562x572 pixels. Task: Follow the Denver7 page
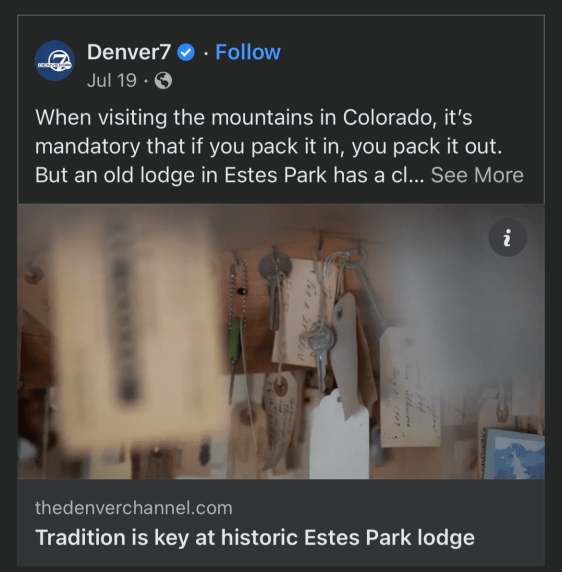pyautogui.click(x=248, y=52)
